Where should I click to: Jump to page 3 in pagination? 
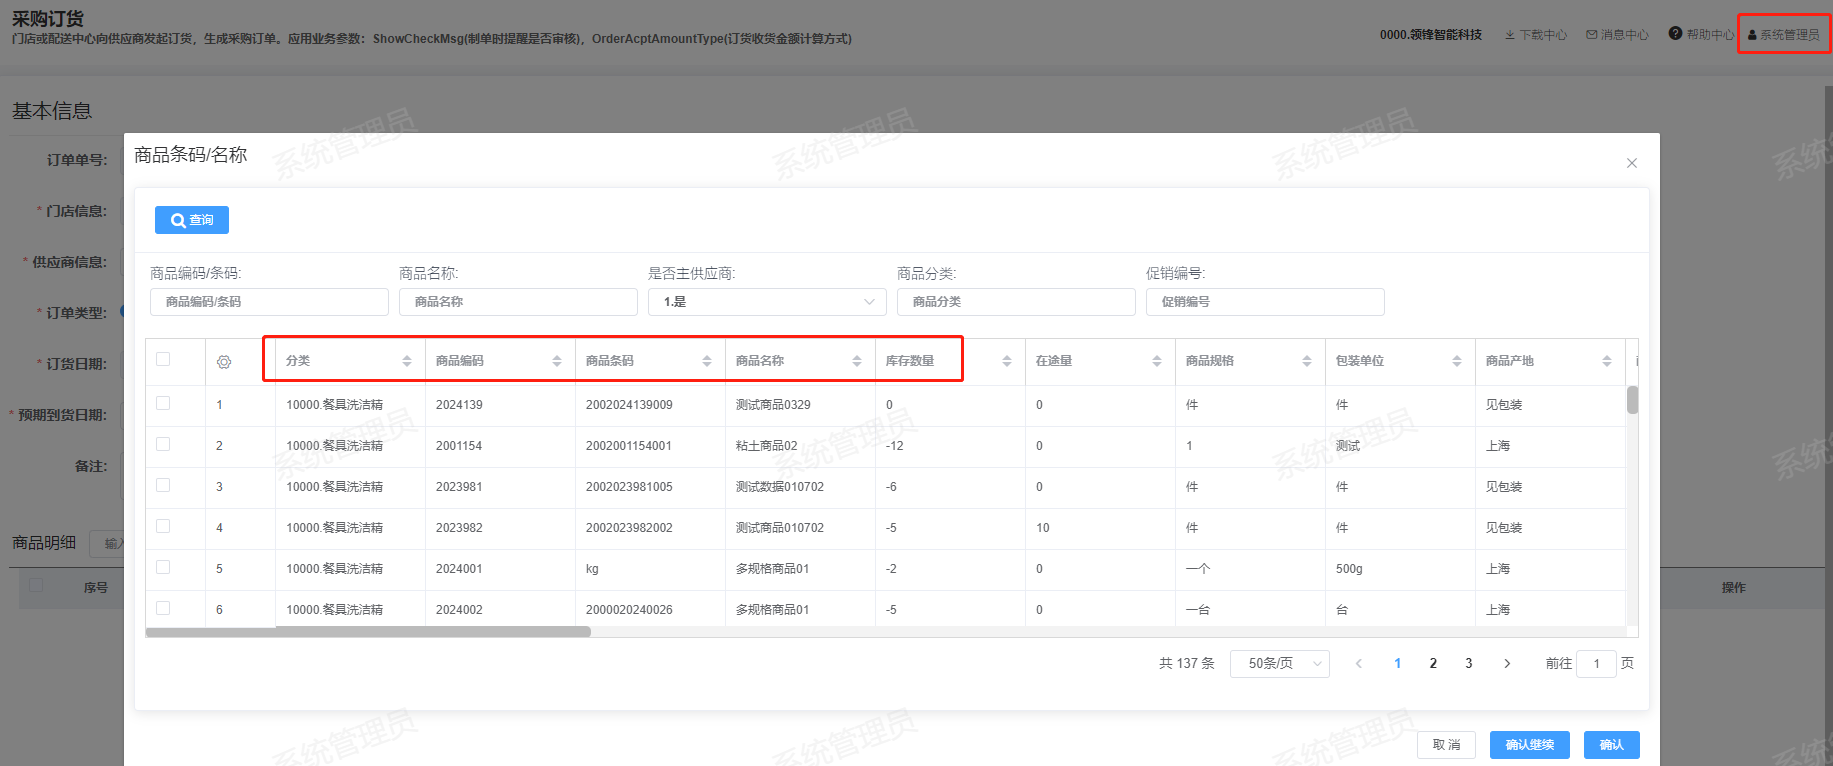pos(1468,664)
